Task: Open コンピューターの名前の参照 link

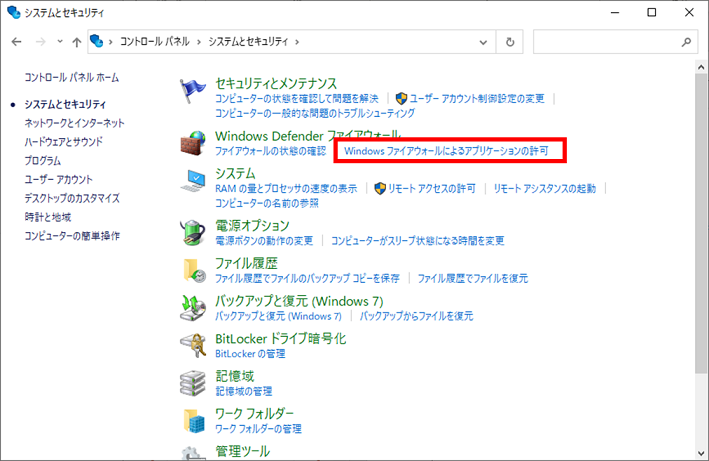Action: [x=267, y=203]
